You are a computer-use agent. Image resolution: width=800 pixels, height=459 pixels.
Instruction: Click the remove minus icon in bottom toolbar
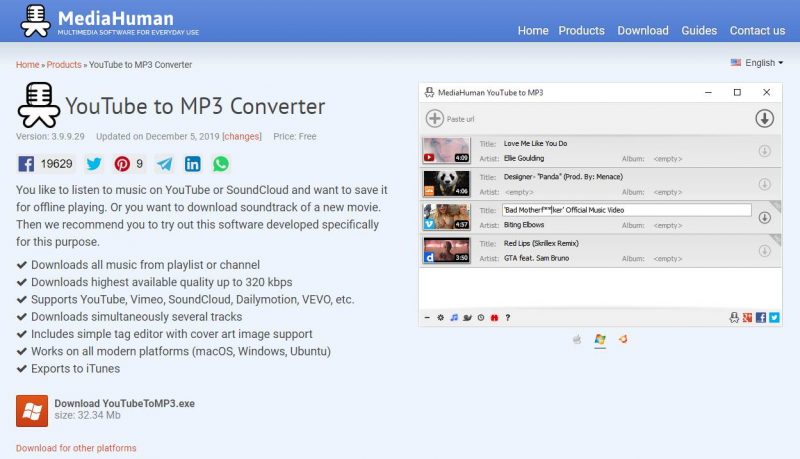point(427,317)
